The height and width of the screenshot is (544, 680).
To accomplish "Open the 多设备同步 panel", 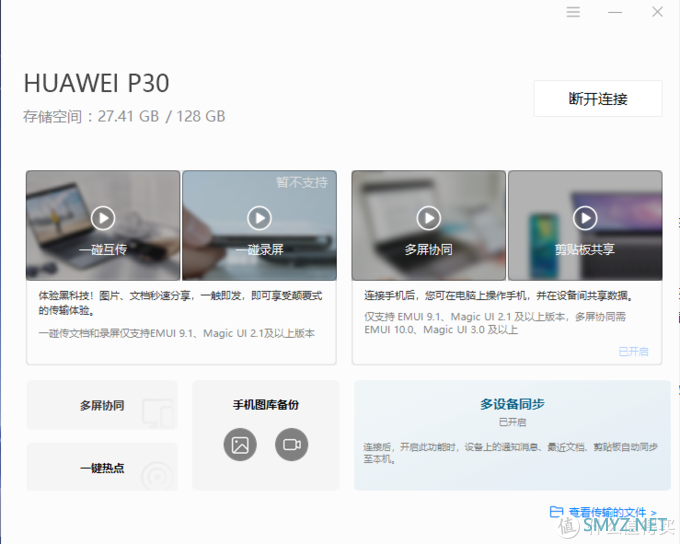I will point(513,436).
